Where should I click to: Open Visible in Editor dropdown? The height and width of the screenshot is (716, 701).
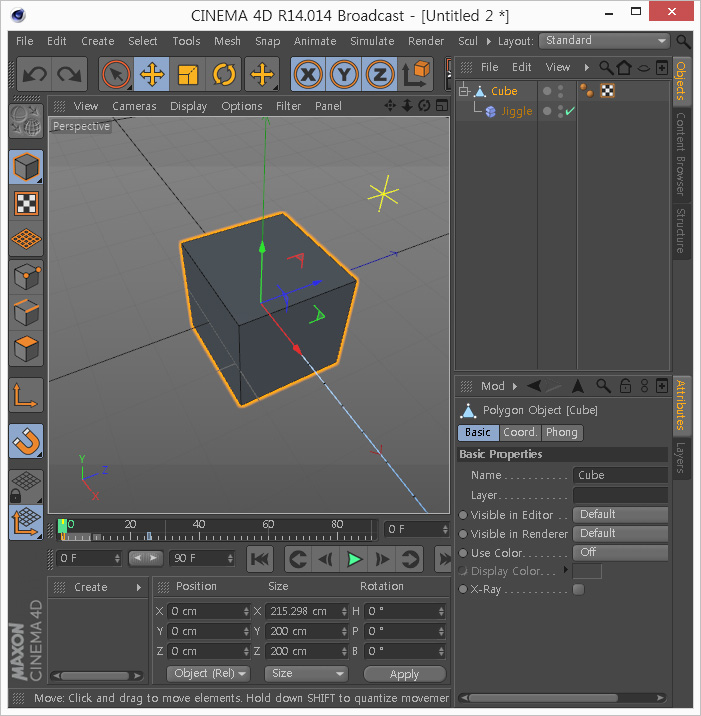tap(620, 514)
